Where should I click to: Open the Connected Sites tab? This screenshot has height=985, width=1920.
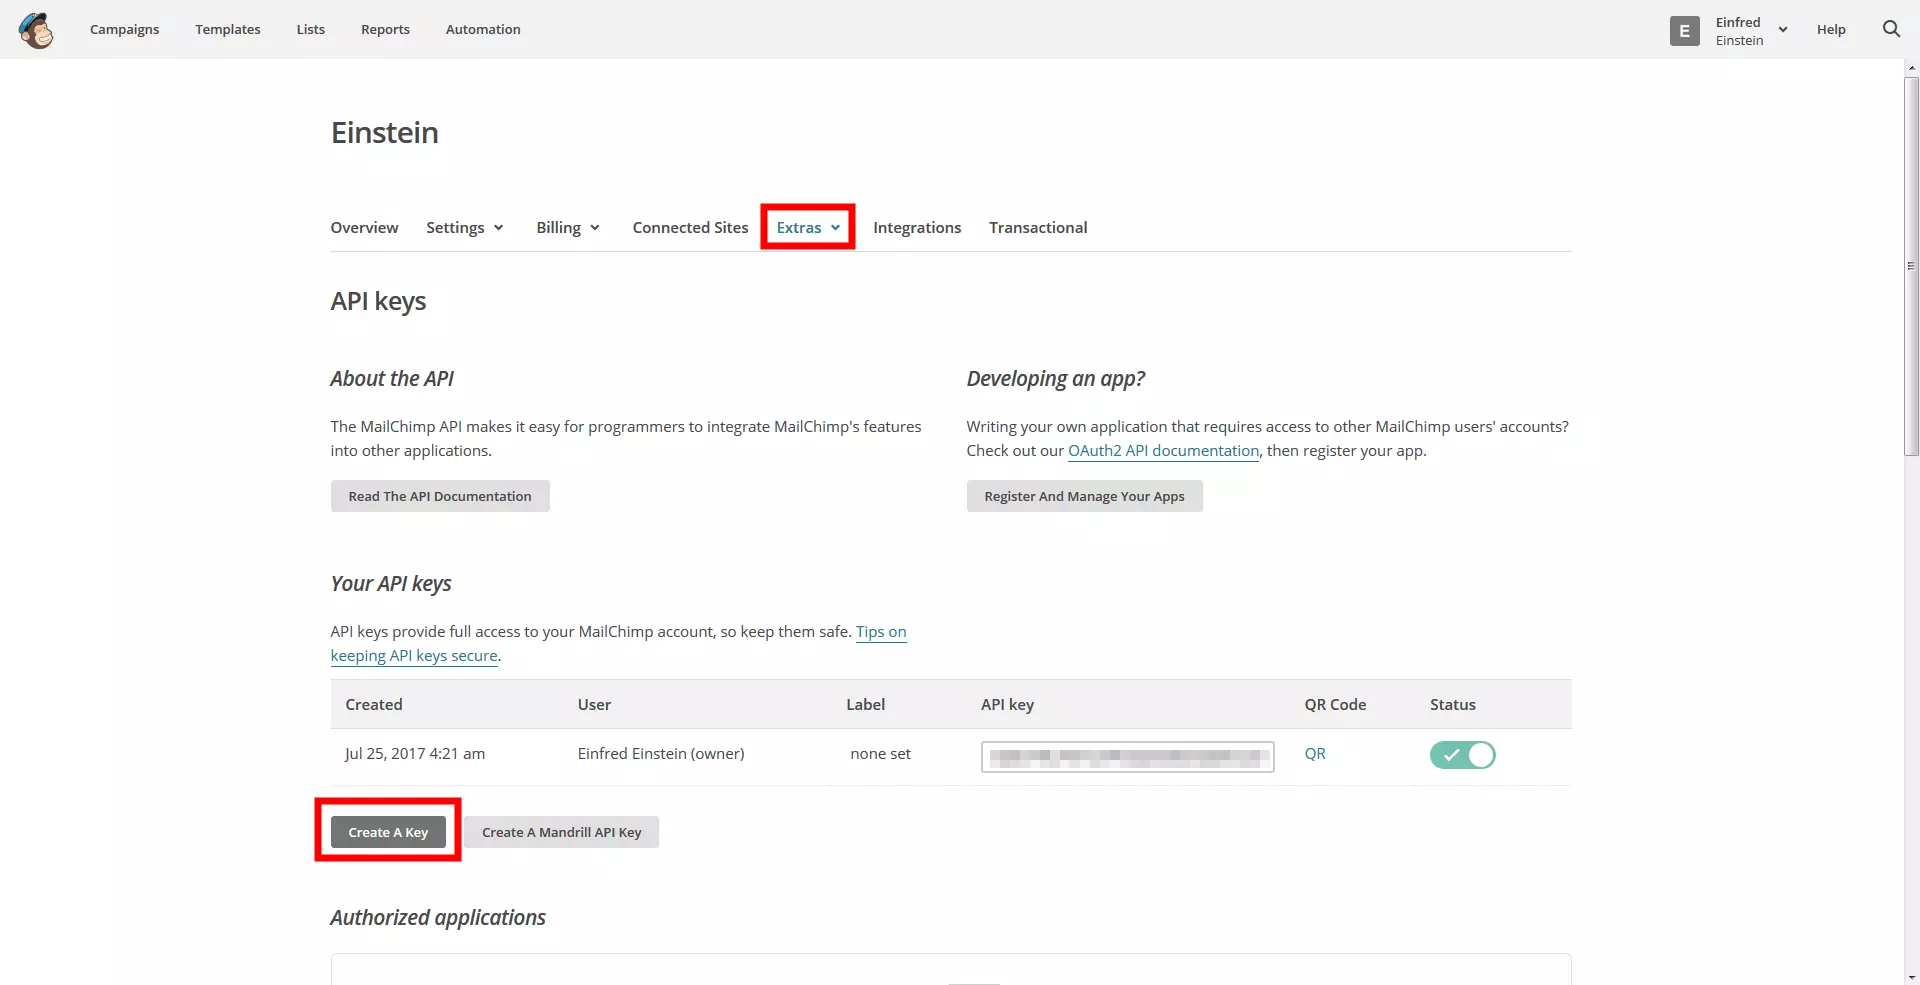pyautogui.click(x=690, y=228)
